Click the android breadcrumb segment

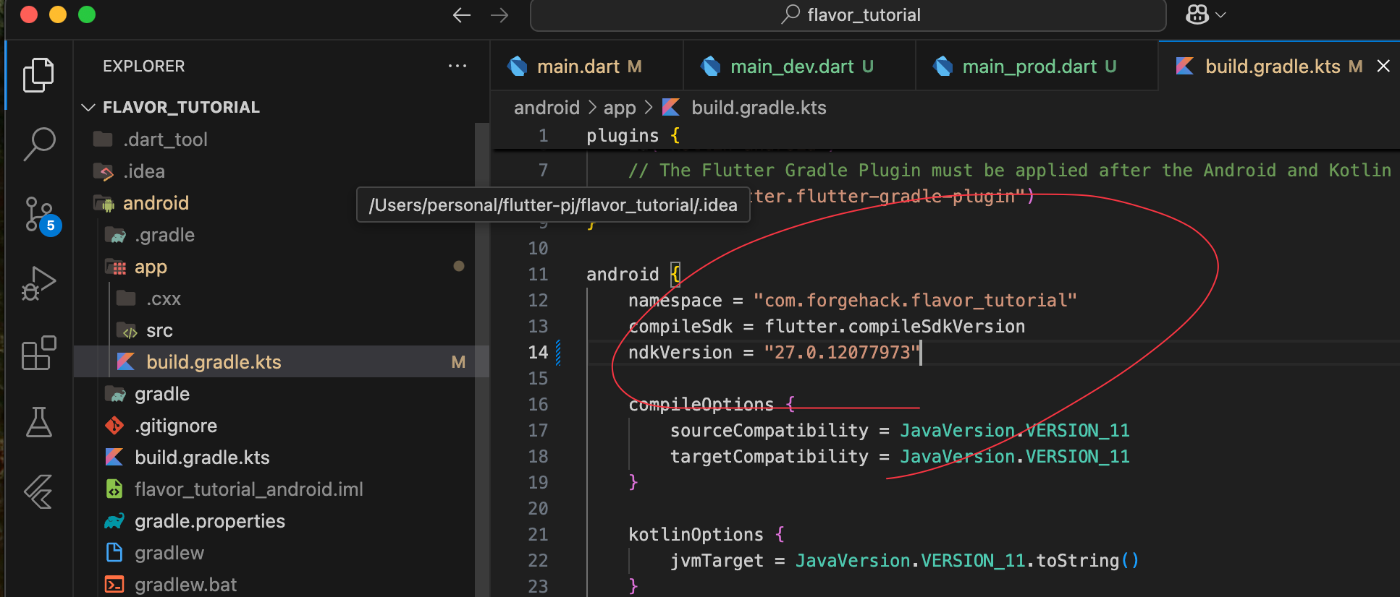(547, 107)
